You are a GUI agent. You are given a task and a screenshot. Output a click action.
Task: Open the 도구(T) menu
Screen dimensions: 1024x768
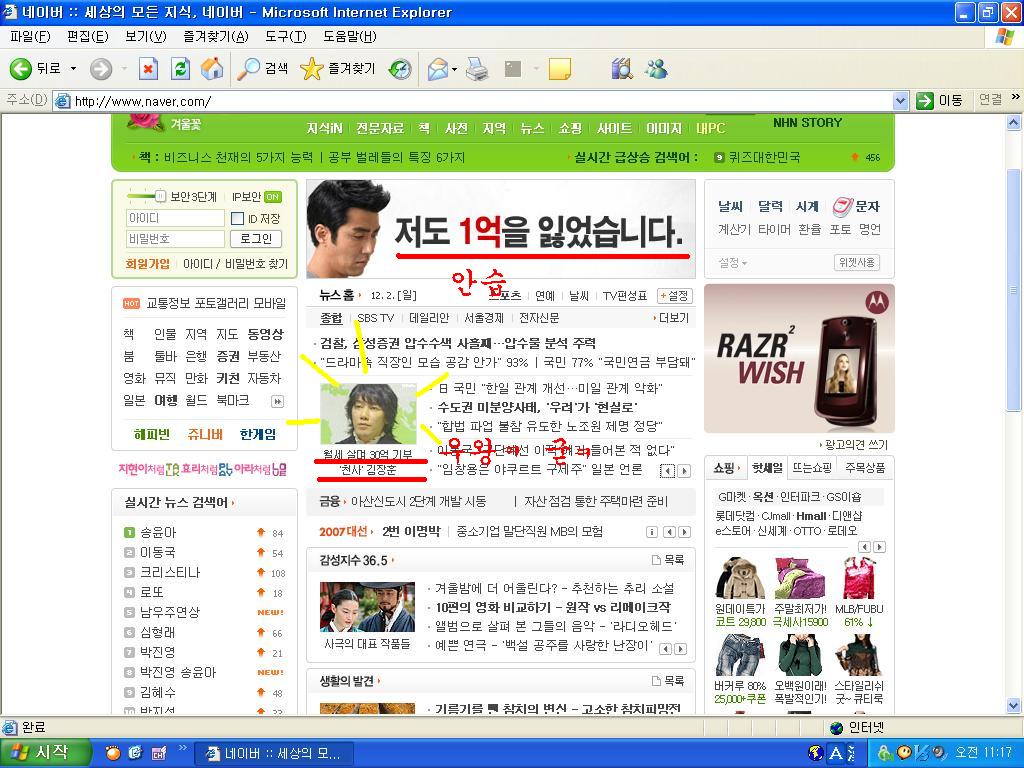pyautogui.click(x=285, y=37)
